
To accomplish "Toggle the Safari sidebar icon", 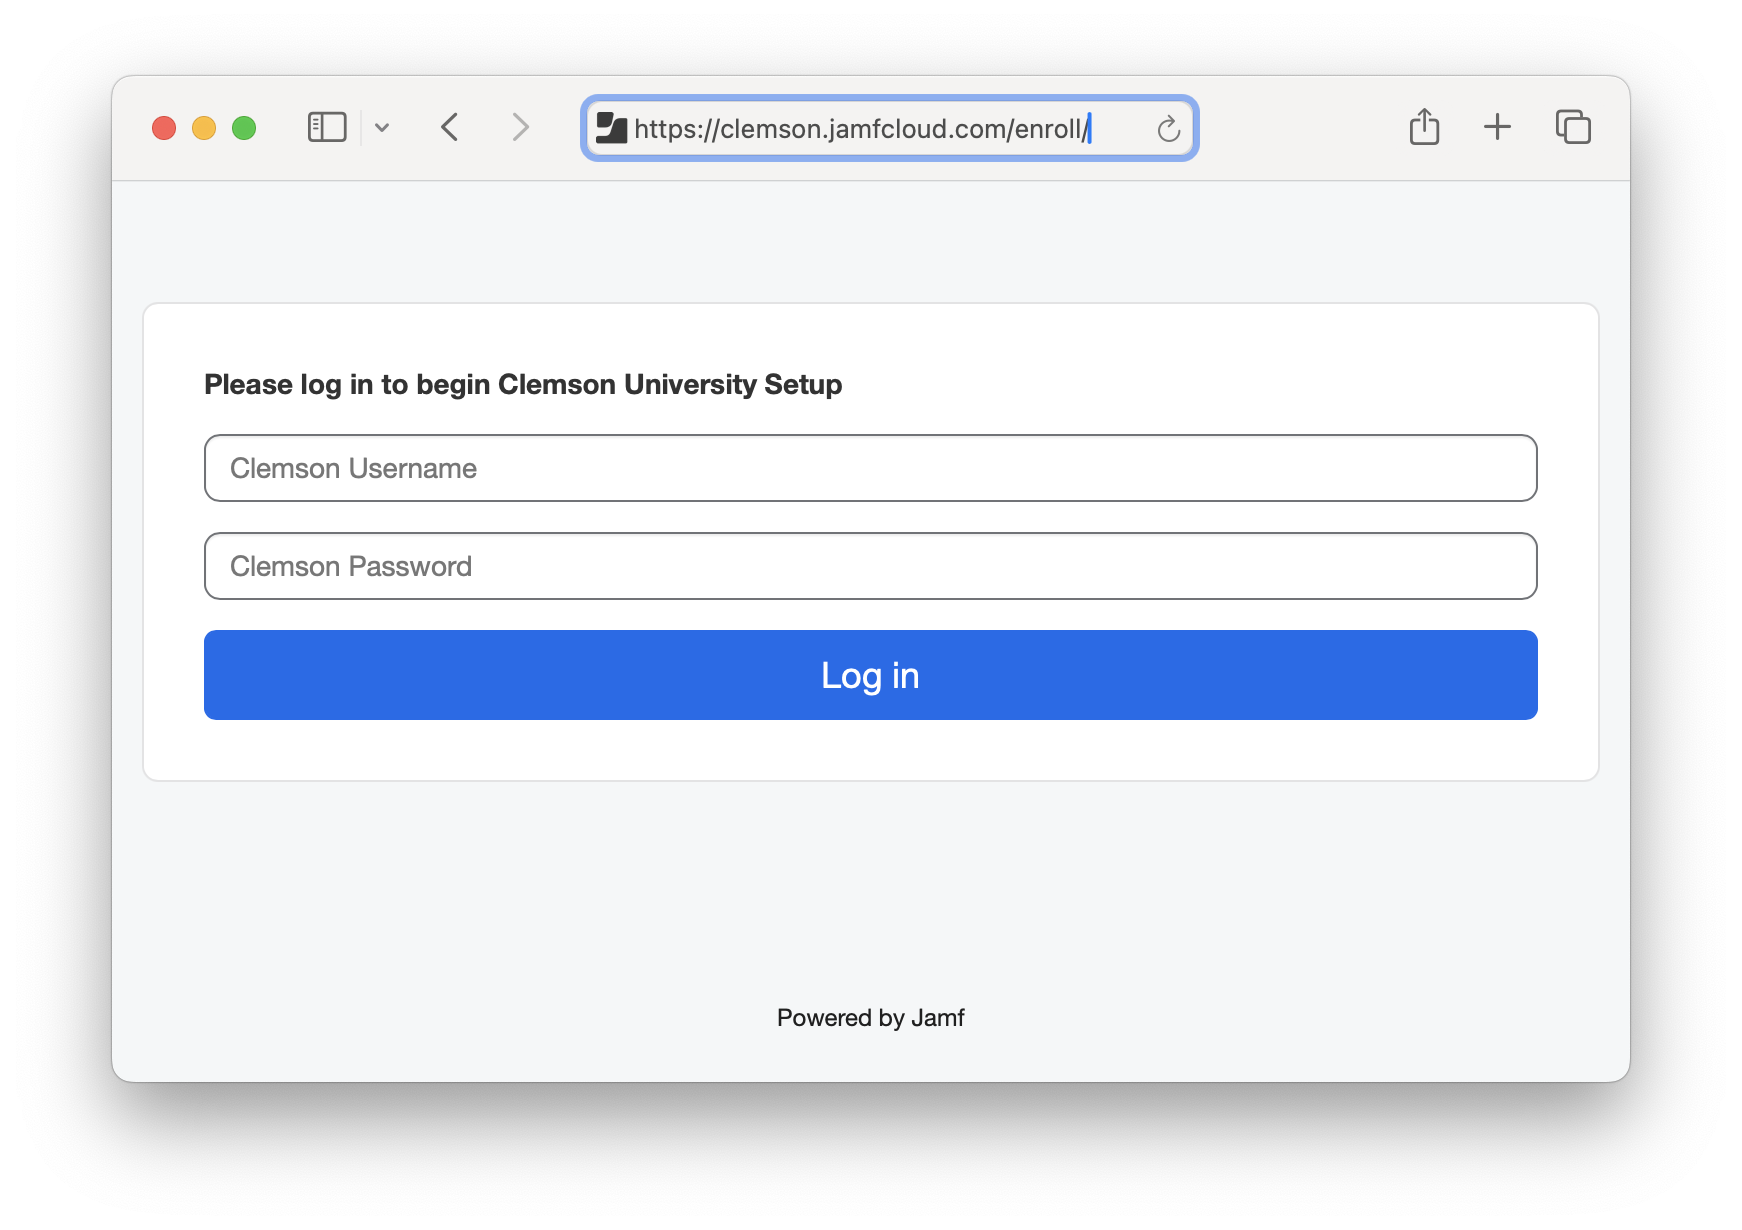I will click(x=327, y=127).
